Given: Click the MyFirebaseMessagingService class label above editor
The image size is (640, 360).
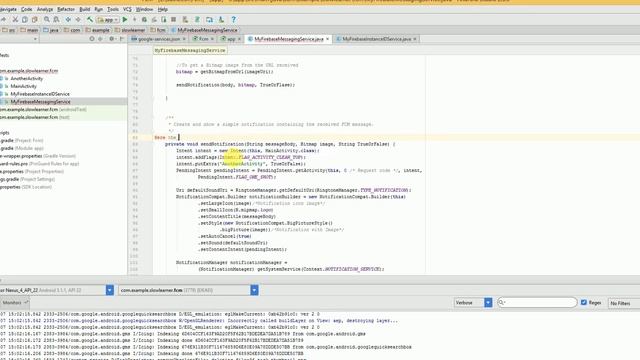Looking at the screenshot, I should click(x=190, y=50).
